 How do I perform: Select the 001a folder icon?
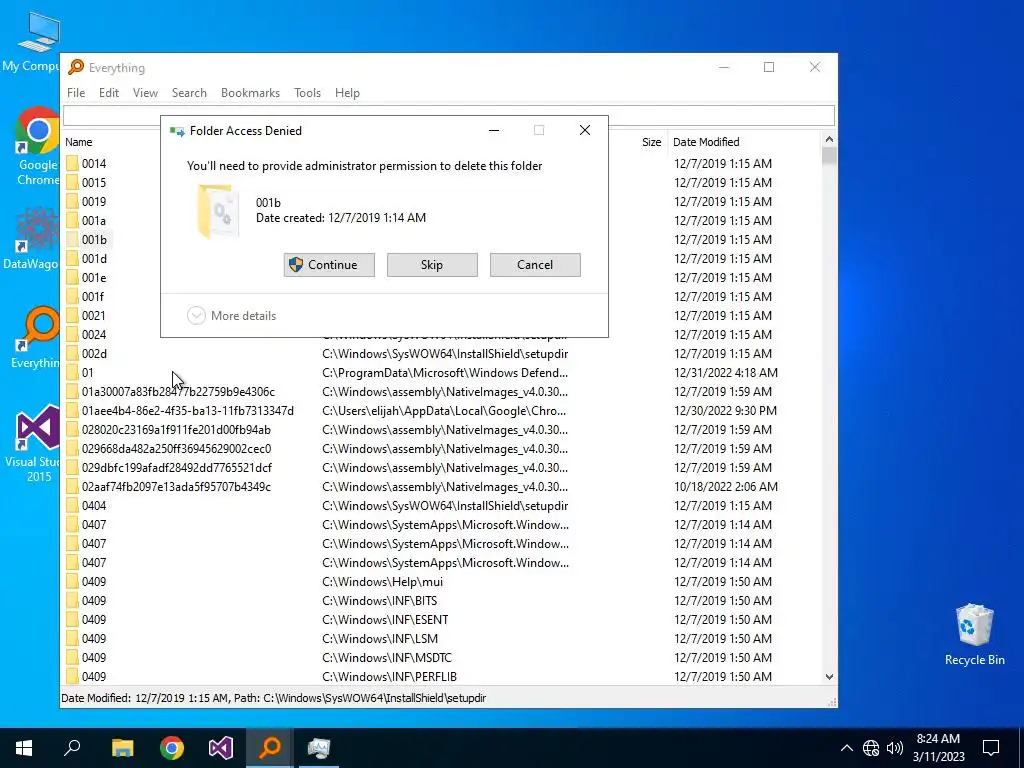[72, 220]
